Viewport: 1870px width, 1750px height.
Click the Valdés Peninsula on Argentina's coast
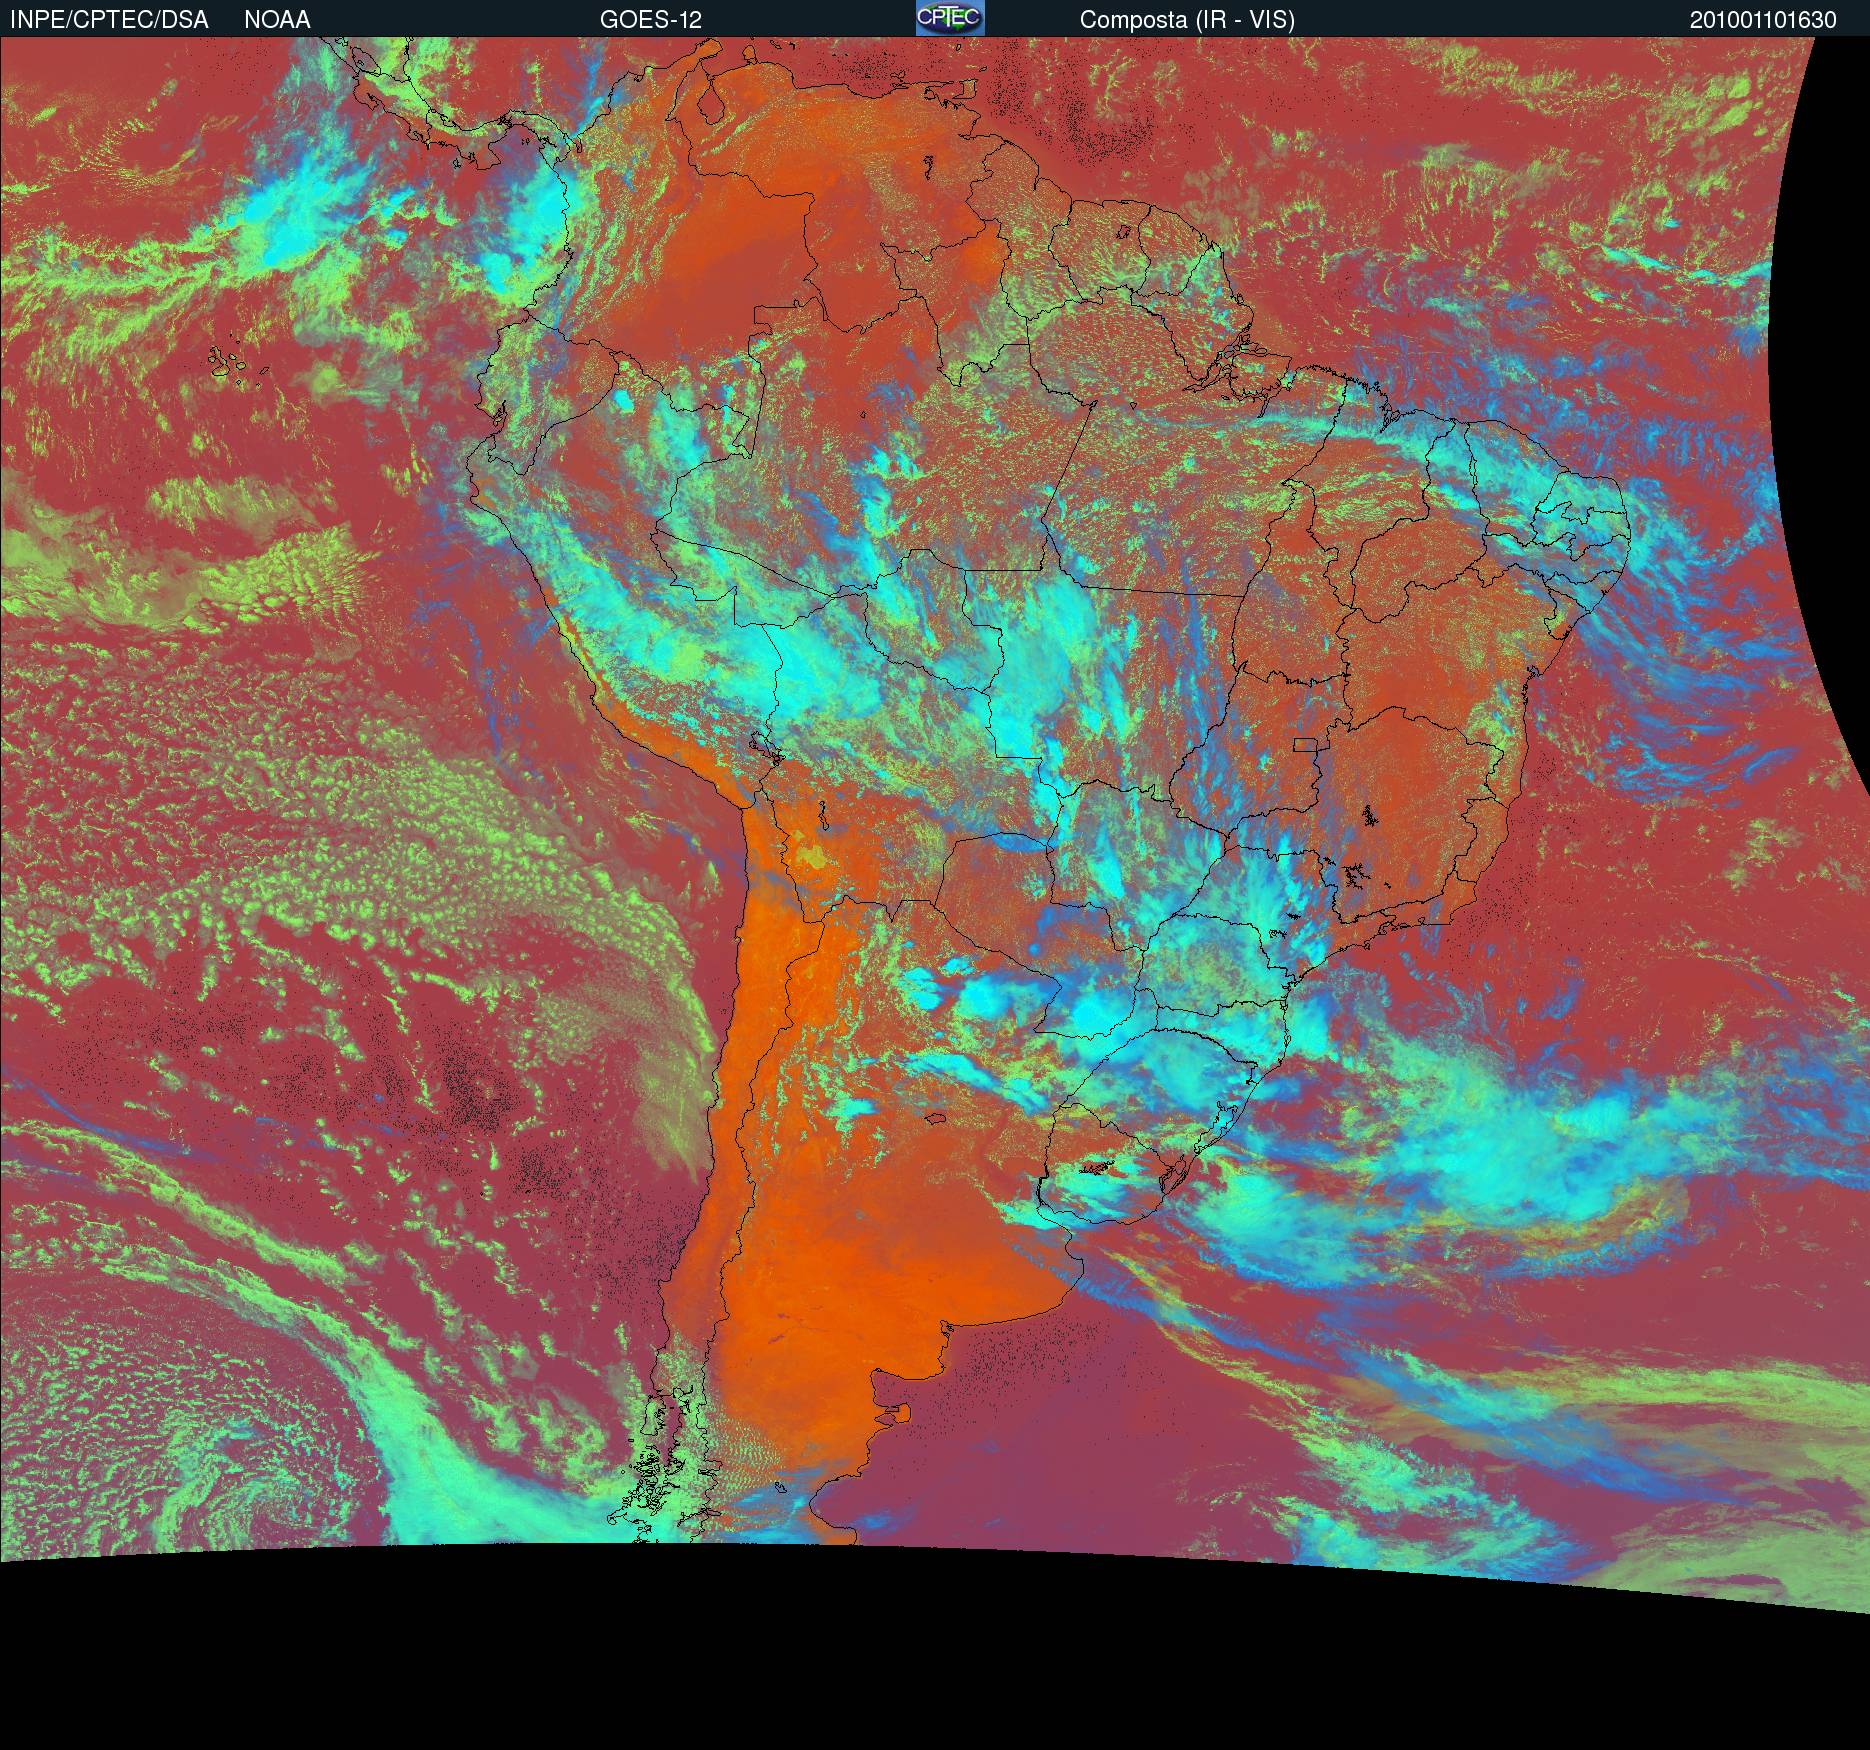pos(903,1412)
